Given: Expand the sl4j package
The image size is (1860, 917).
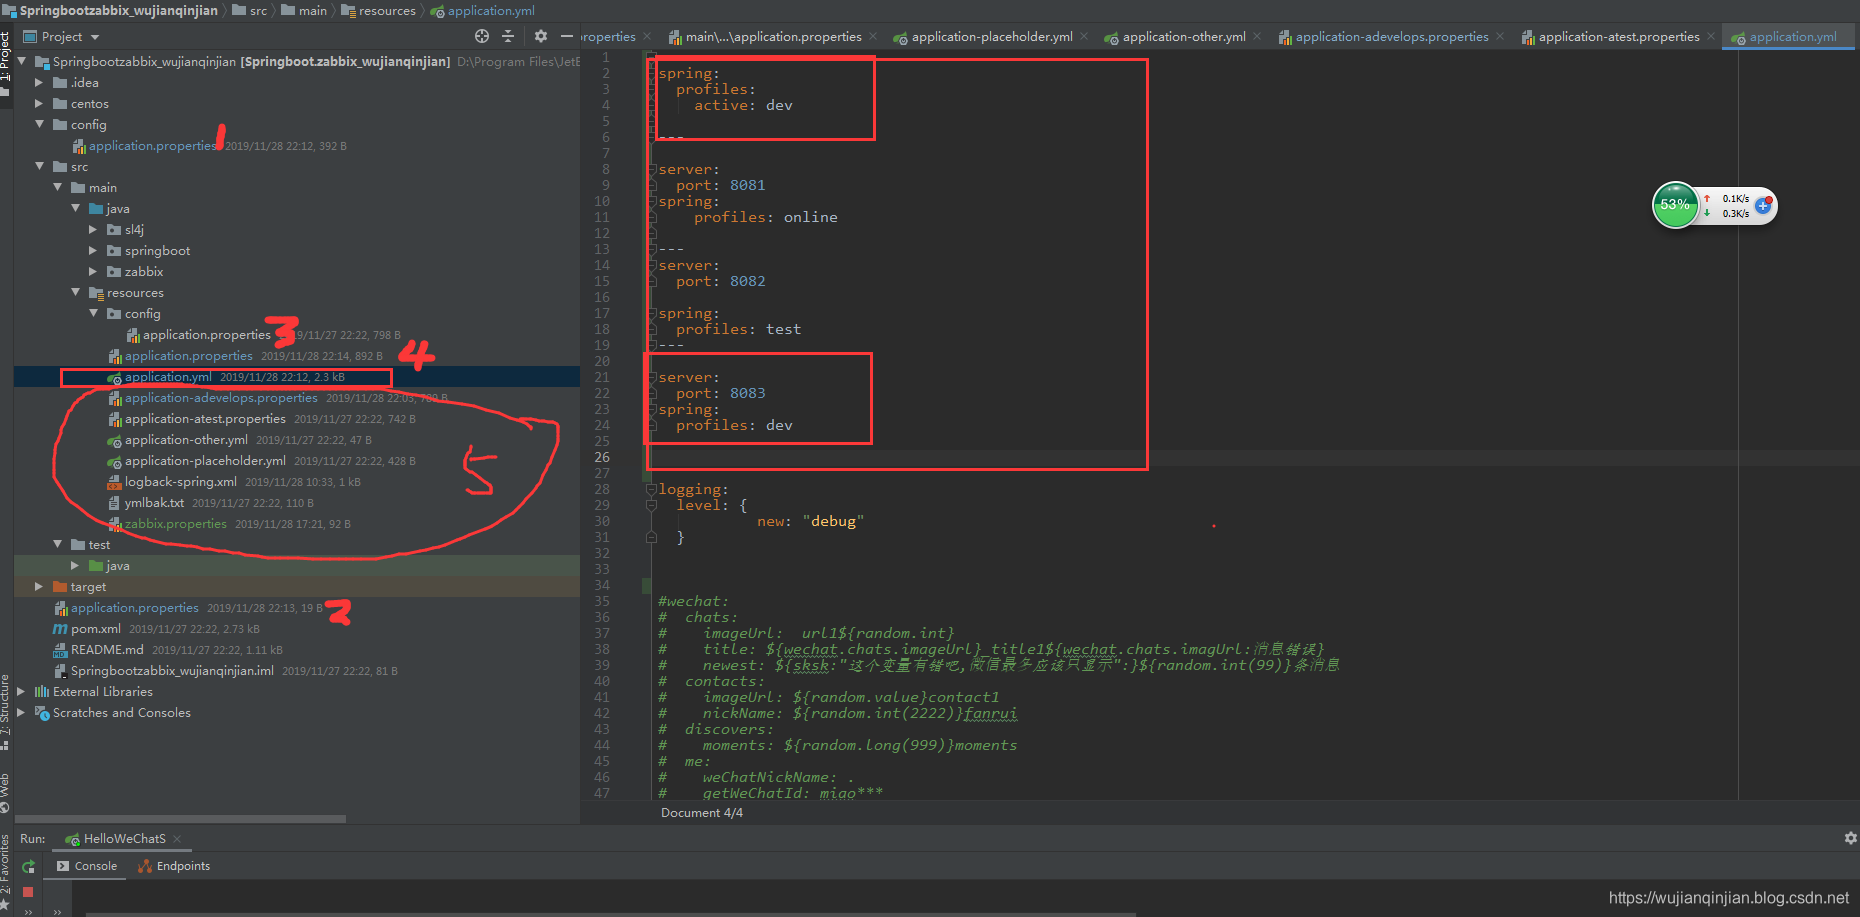Looking at the screenshot, I should point(93,230).
